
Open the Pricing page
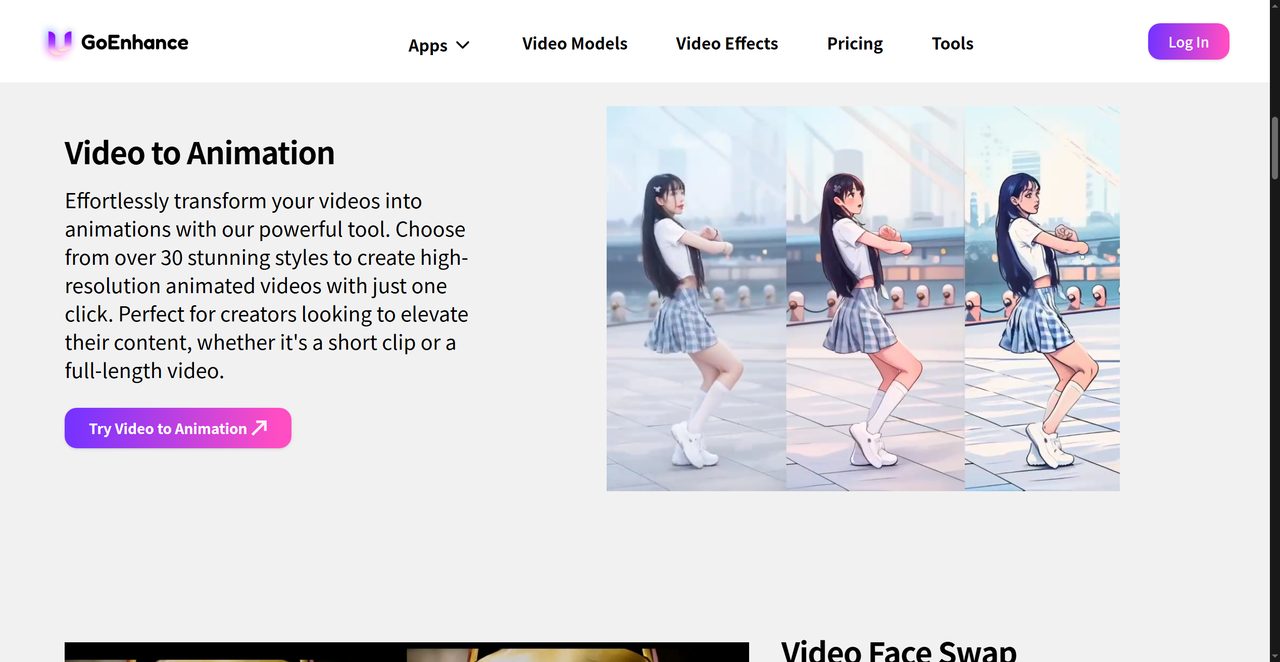click(855, 43)
